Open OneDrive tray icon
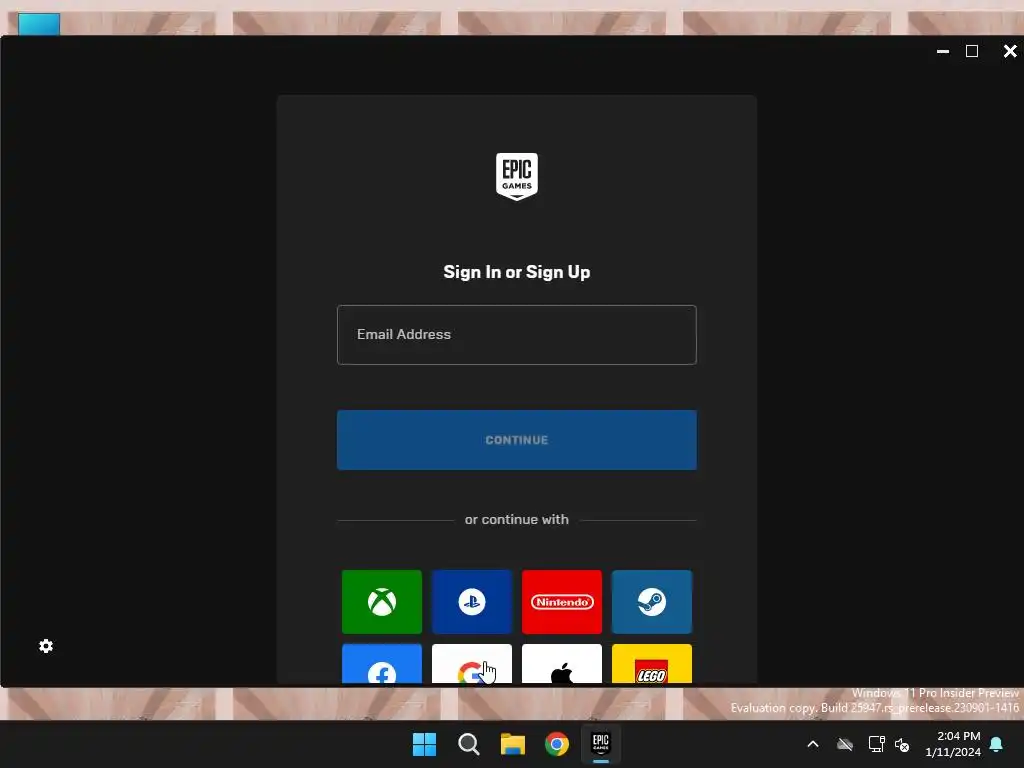 pyautogui.click(x=845, y=744)
